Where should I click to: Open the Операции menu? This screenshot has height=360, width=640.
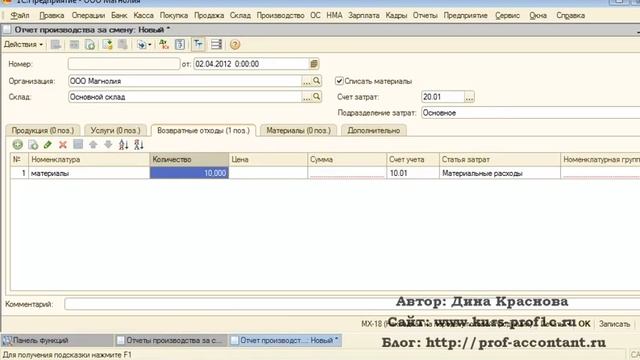coord(88,16)
